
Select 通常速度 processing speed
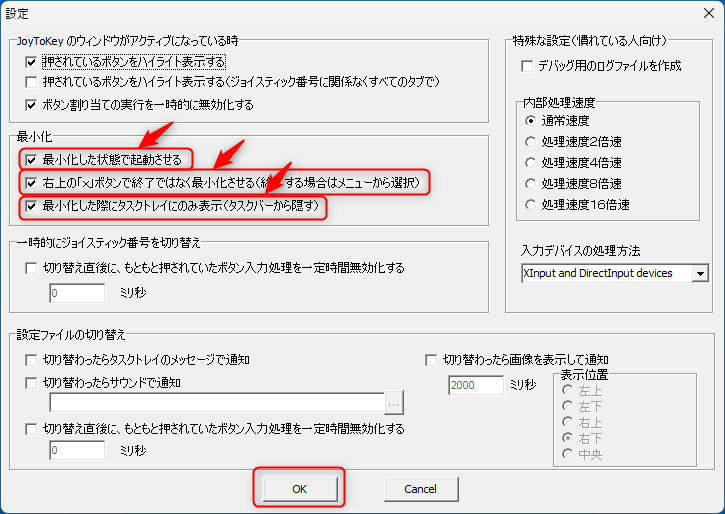click(x=531, y=120)
